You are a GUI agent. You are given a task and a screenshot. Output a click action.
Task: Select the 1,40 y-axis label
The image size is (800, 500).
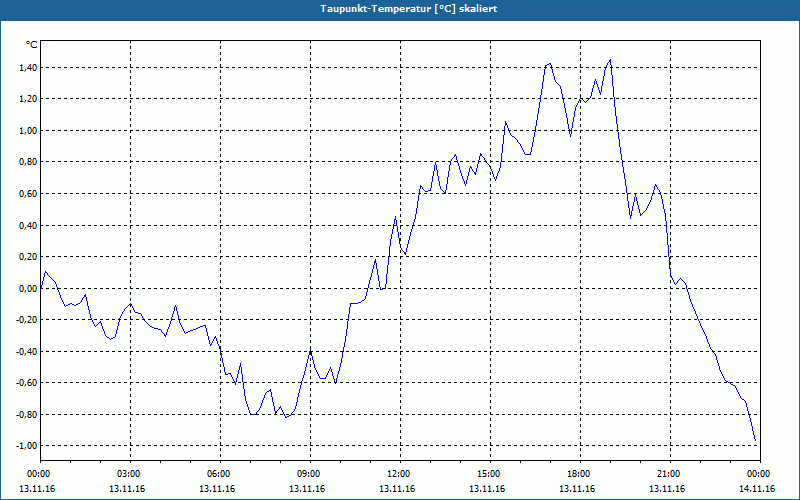coord(29,67)
